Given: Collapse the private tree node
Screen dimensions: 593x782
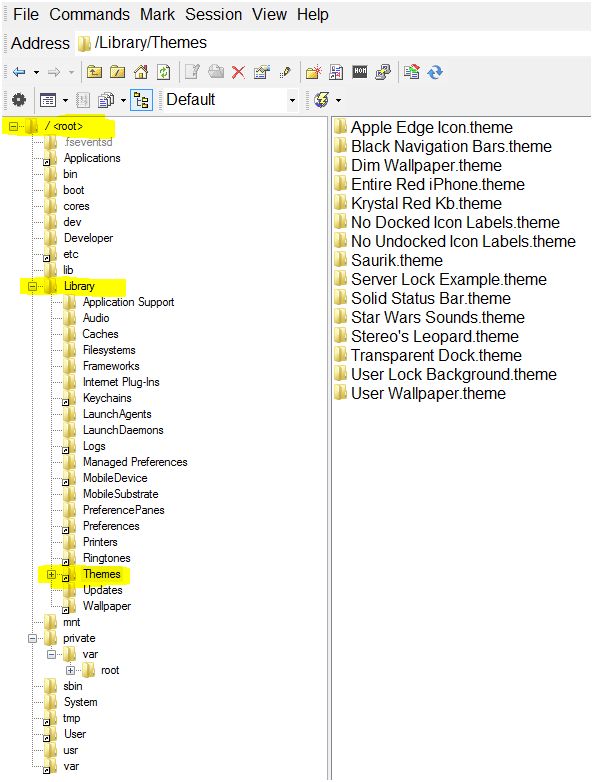Looking at the screenshot, I should (x=32, y=638).
